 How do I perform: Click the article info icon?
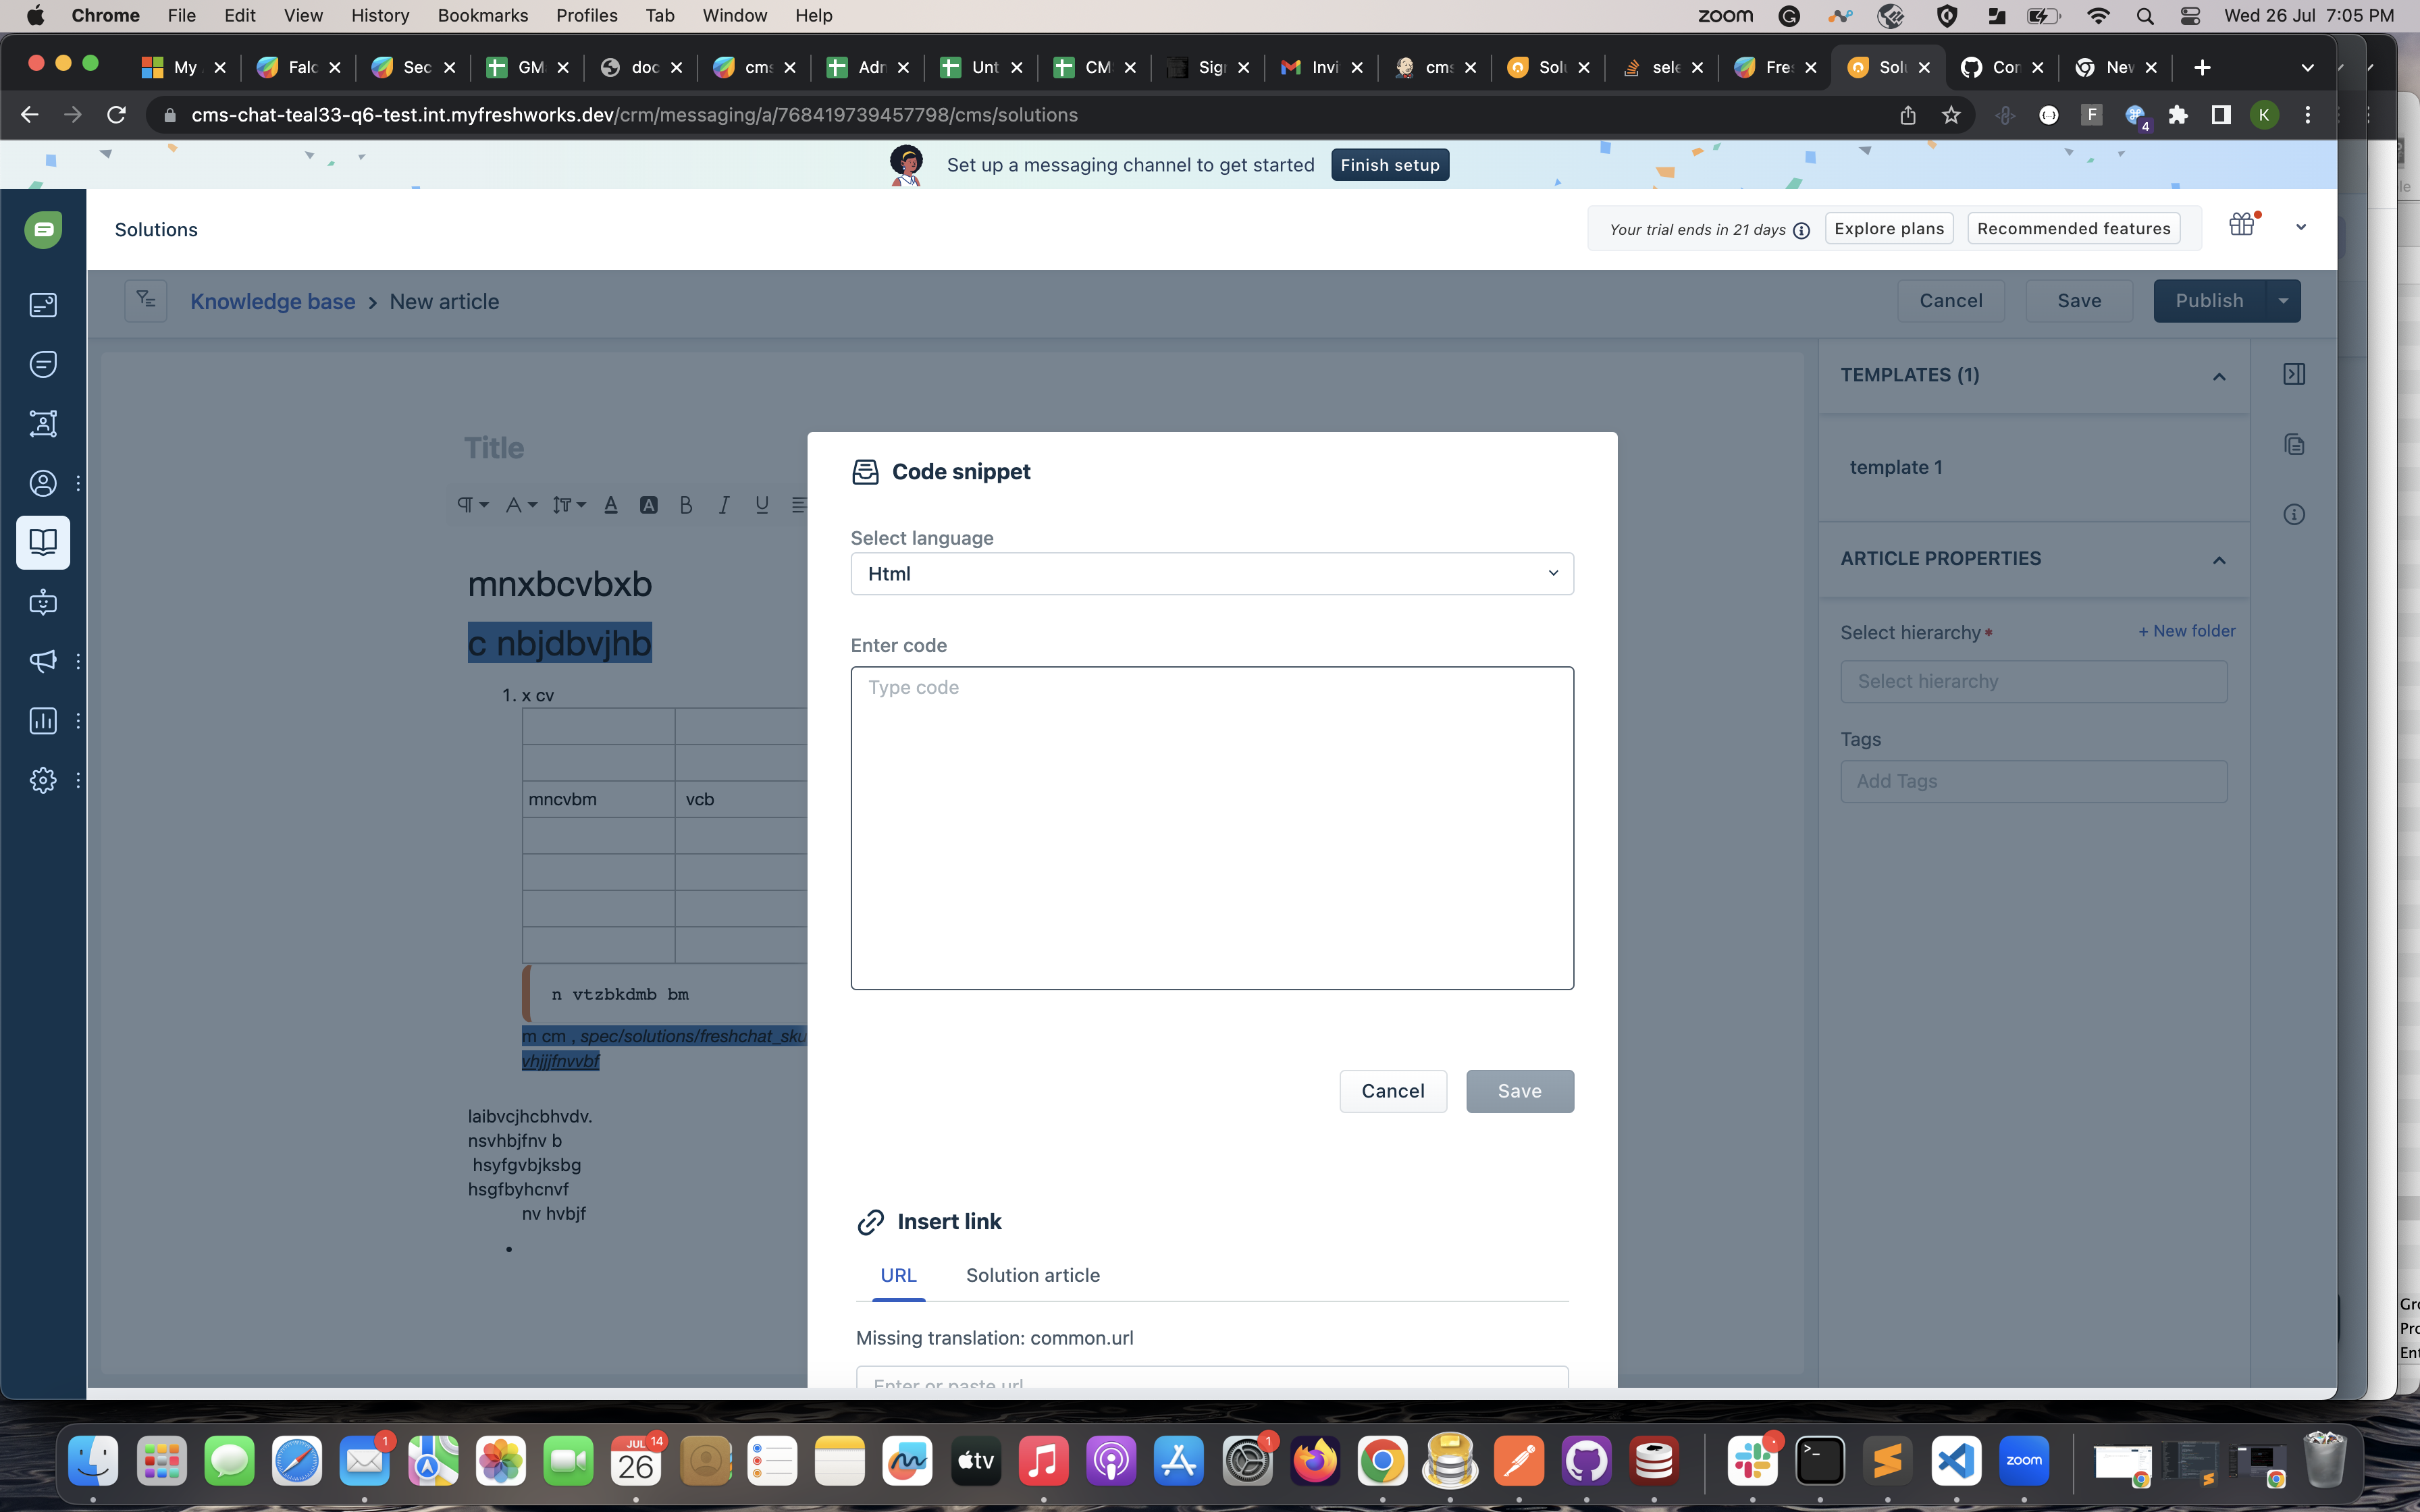(x=2294, y=514)
